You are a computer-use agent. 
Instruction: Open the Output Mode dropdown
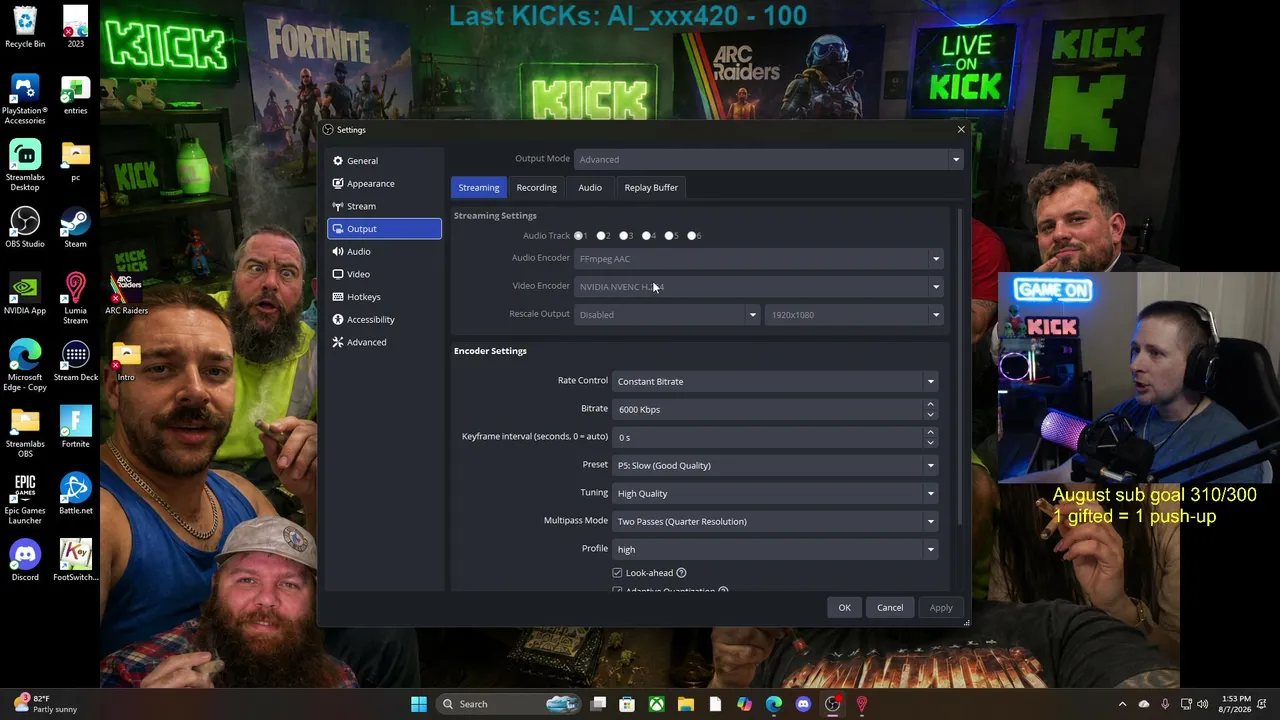(x=768, y=159)
